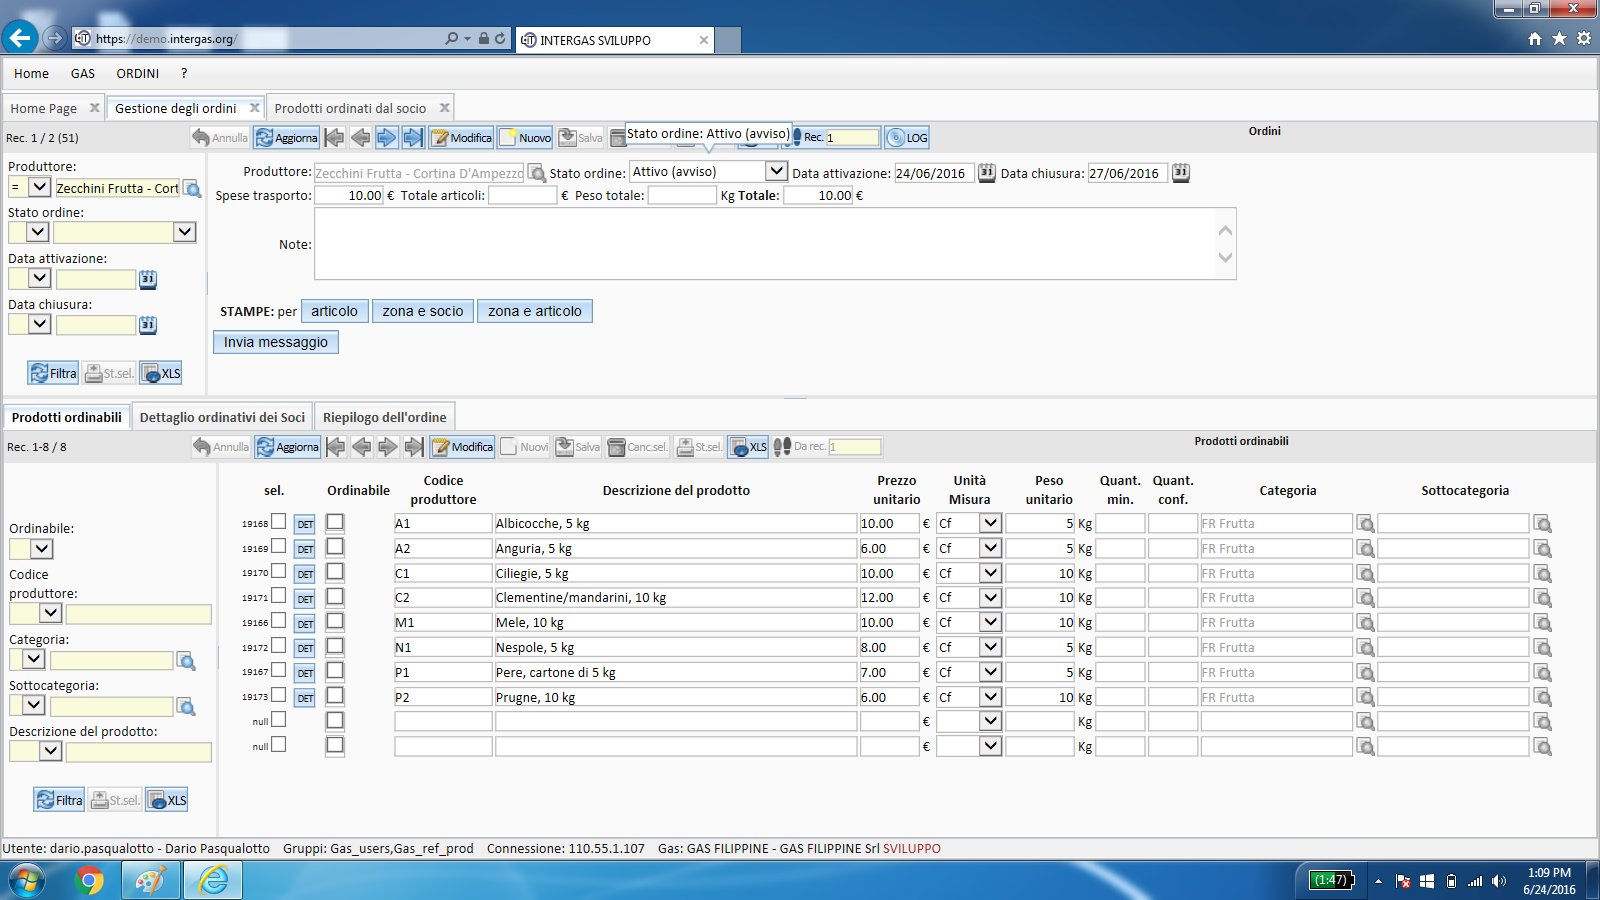Open the GAS menu
The height and width of the screenshot is (900, 1600).
(83, 74)
